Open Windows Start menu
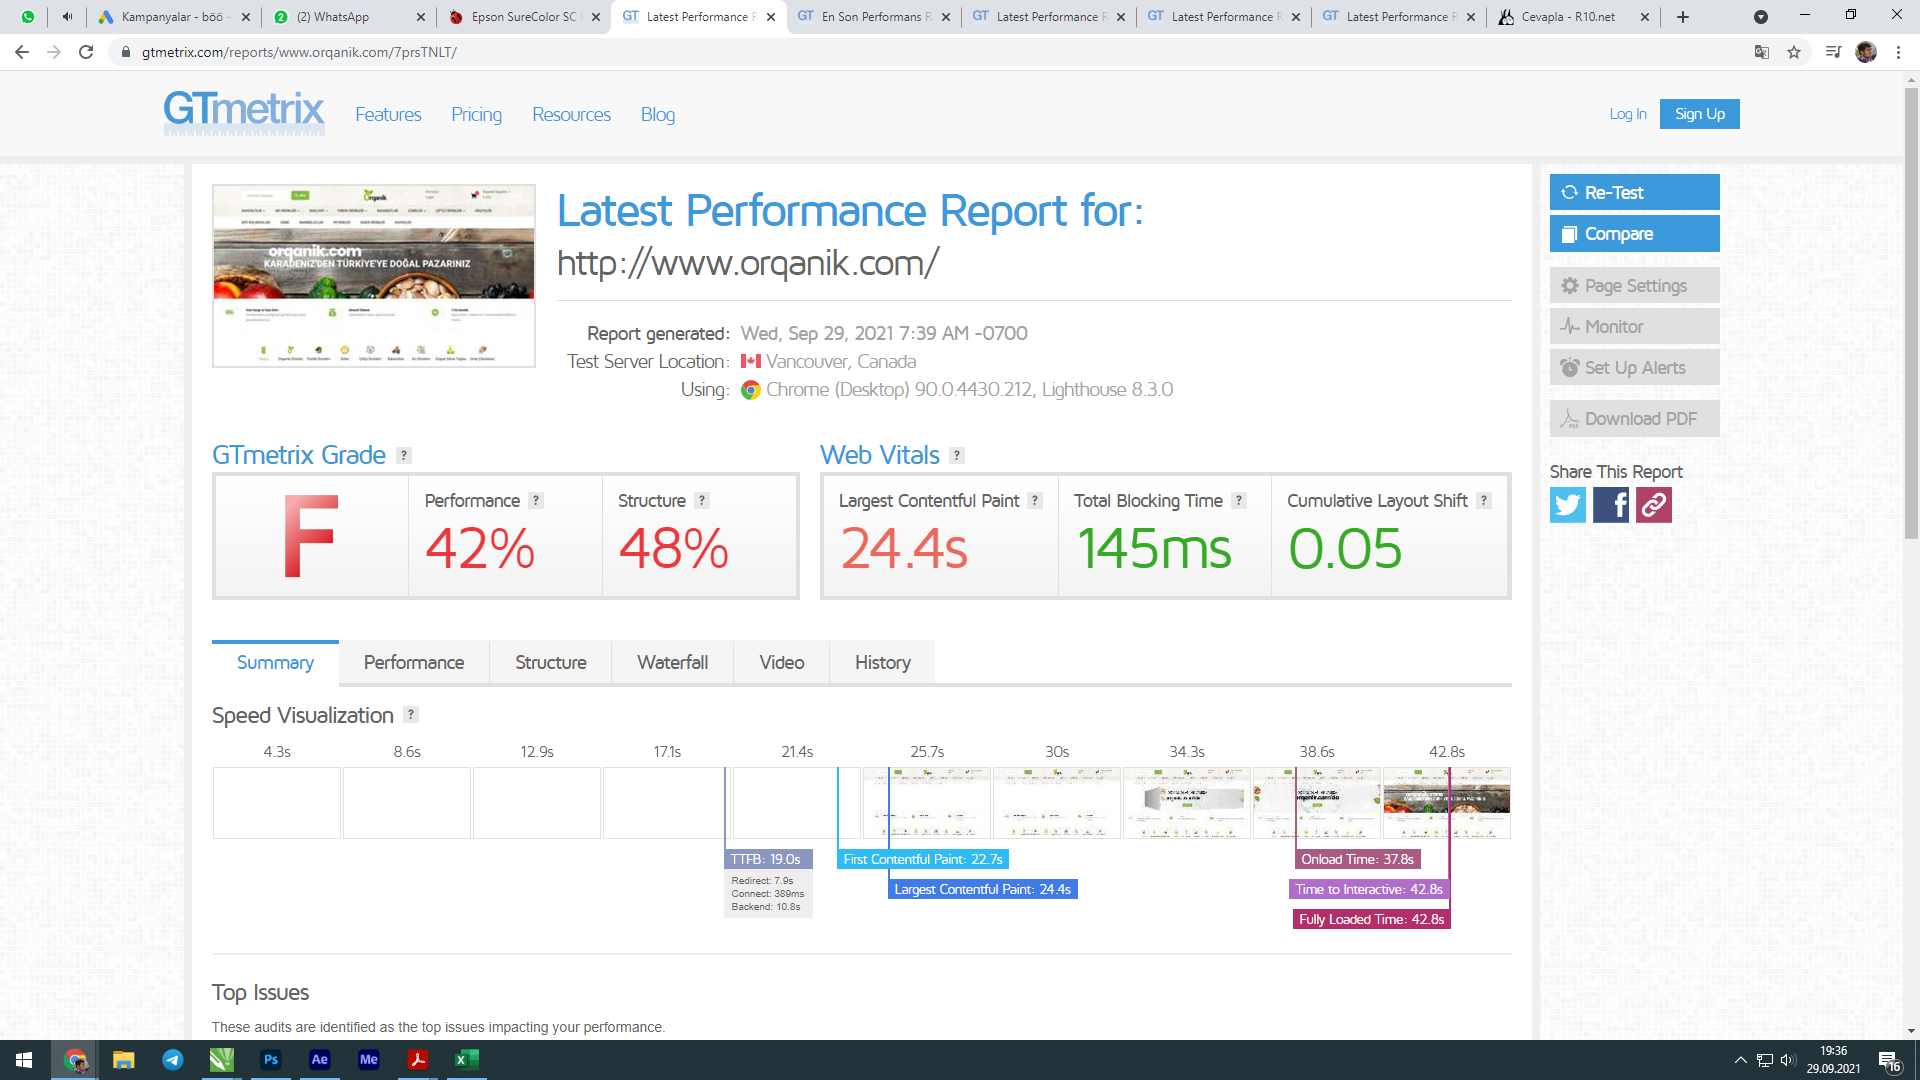The image size is (1920, 1080). [x=24, y=1060]
